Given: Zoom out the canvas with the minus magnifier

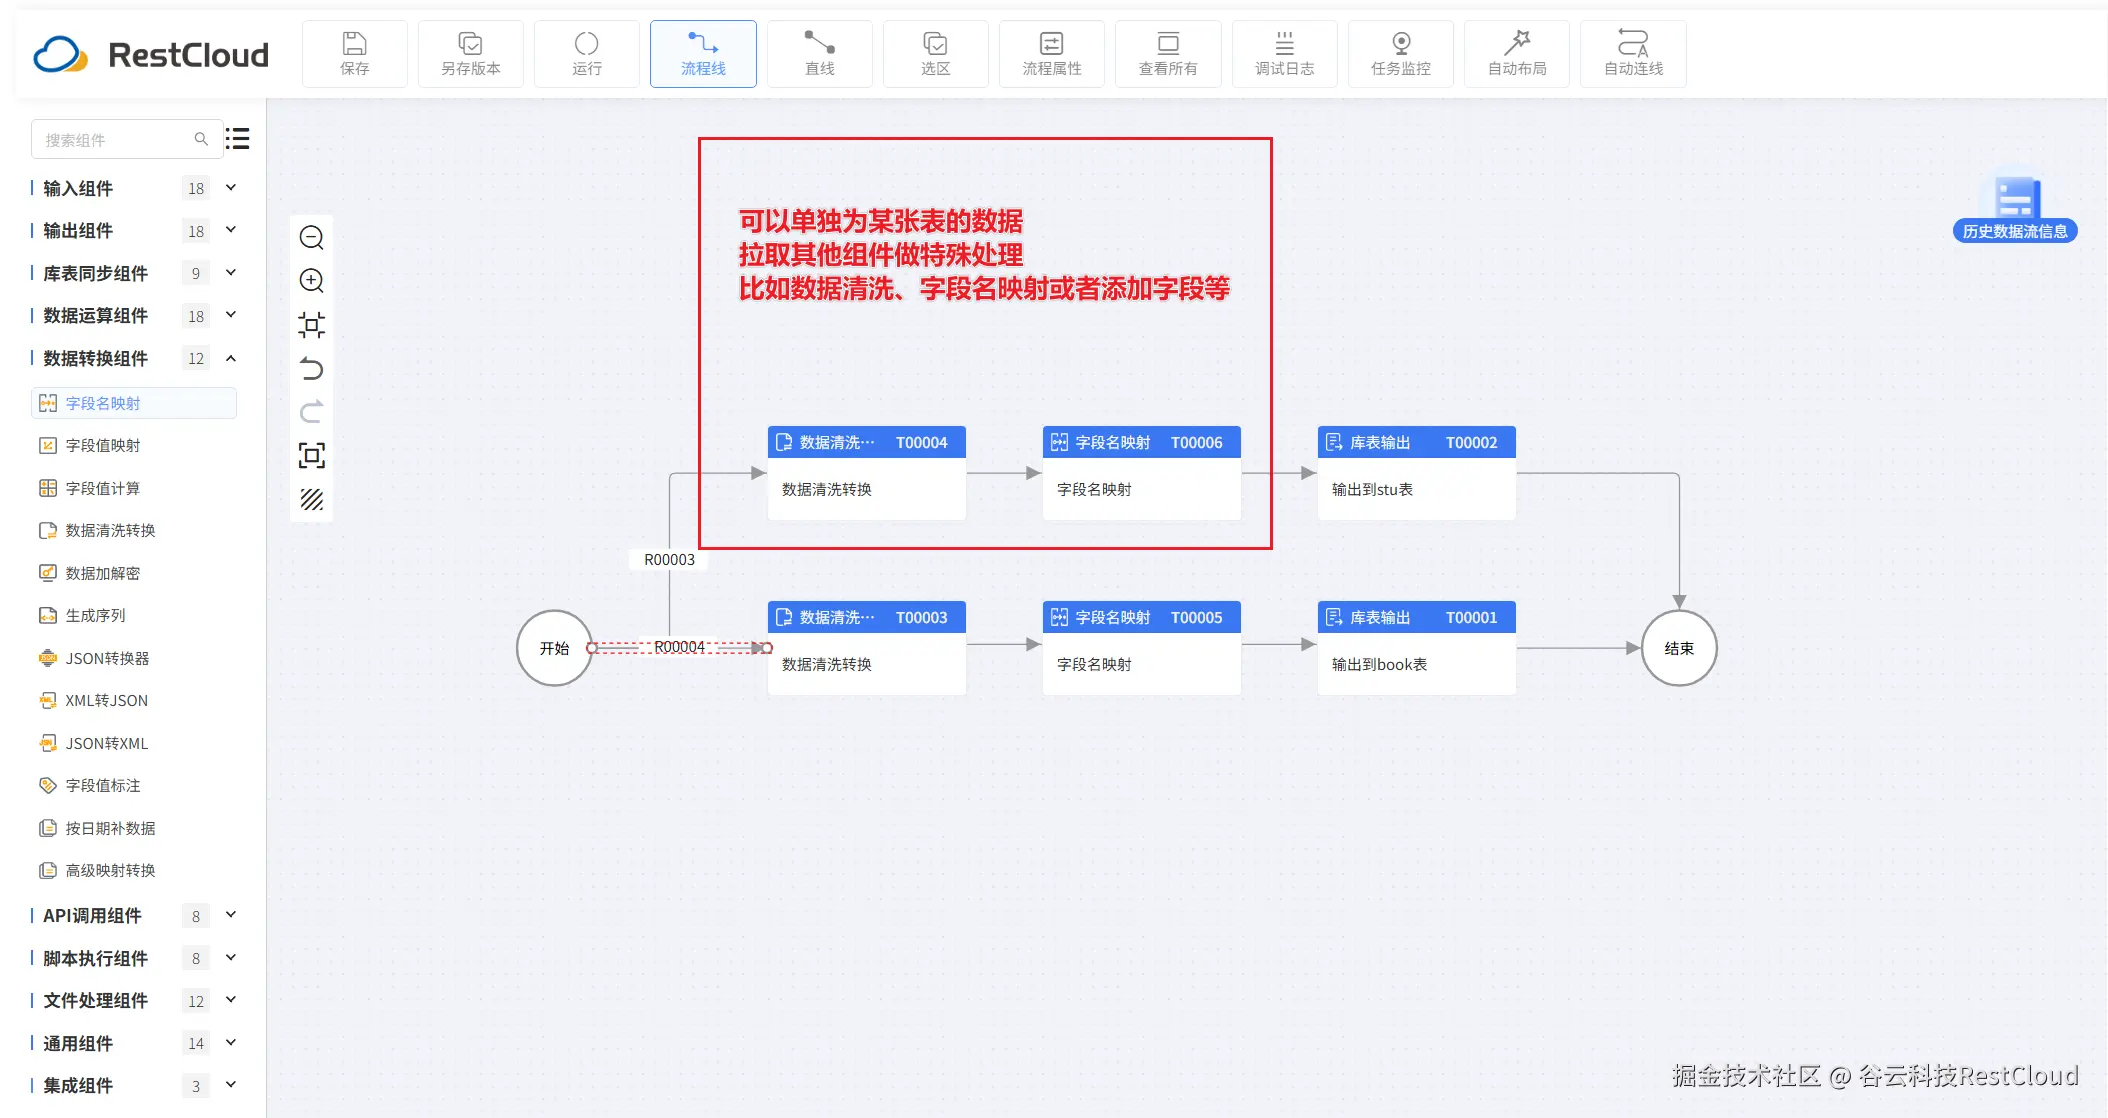Looking at the screenshot, I should click(312, 237).
